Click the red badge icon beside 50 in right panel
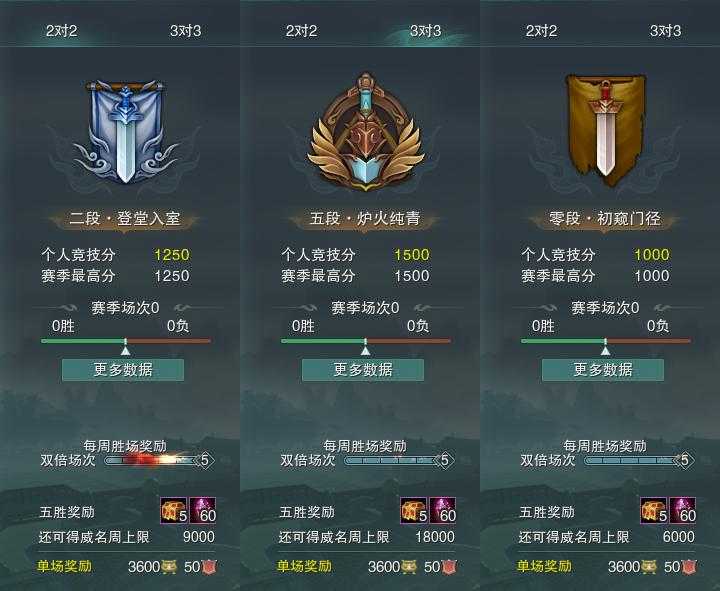The height and width of the screenshot is (591, 720). coord(689,567)
